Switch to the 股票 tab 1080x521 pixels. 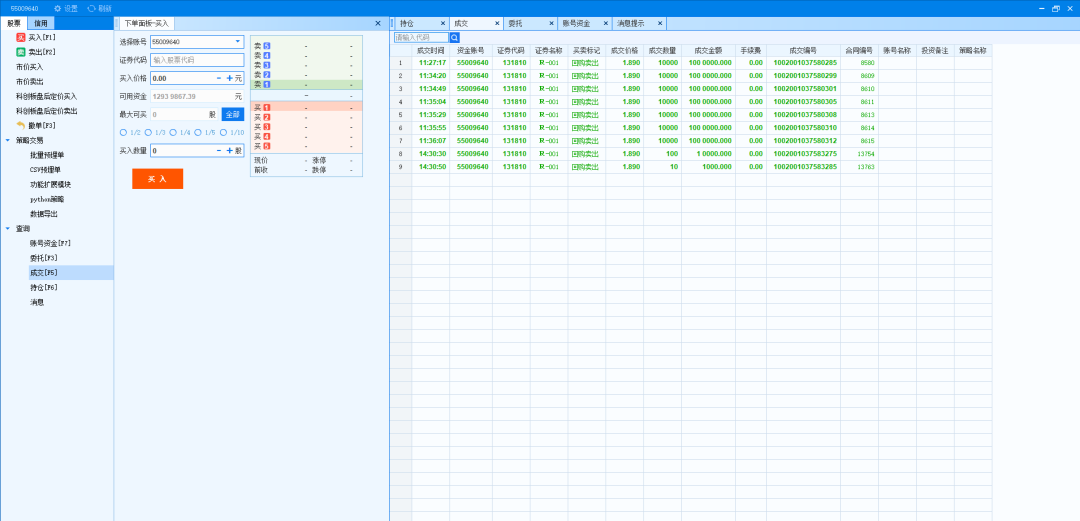click(14, 23)
